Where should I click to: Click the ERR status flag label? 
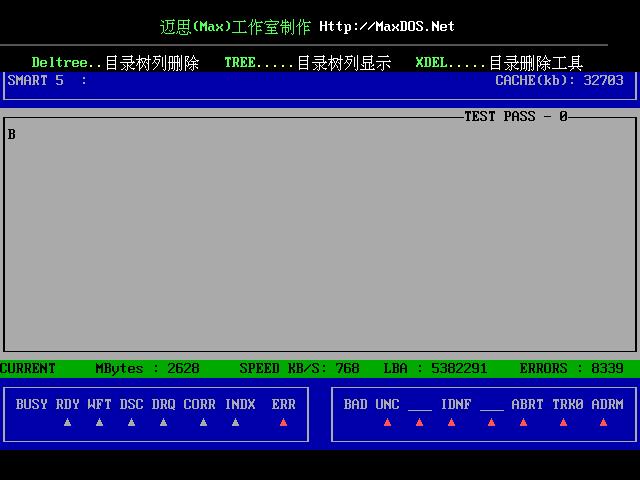284,404
